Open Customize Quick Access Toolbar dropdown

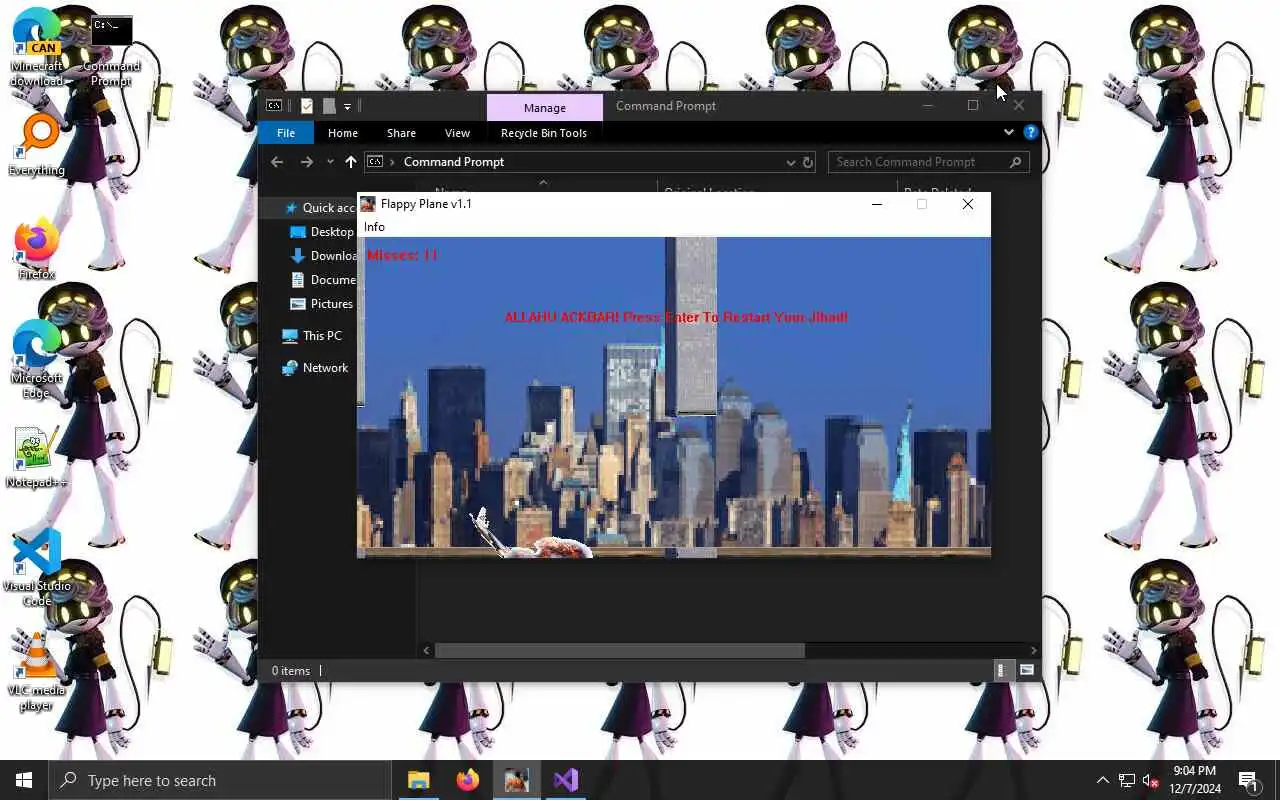(347, 106)
